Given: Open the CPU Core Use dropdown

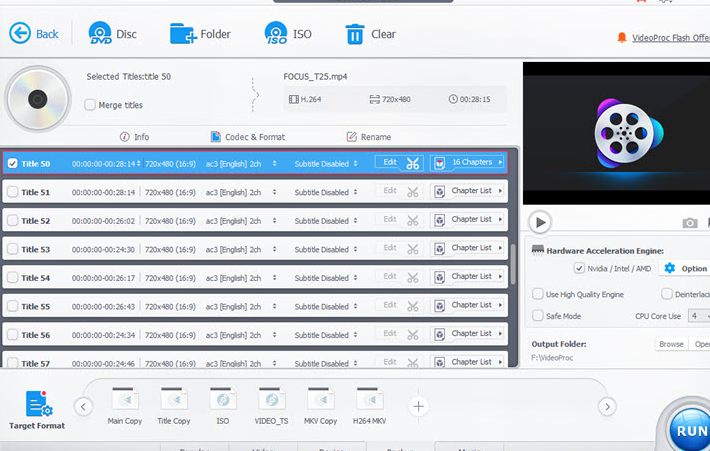Looking at the screenshot, I should click(699, 316).
